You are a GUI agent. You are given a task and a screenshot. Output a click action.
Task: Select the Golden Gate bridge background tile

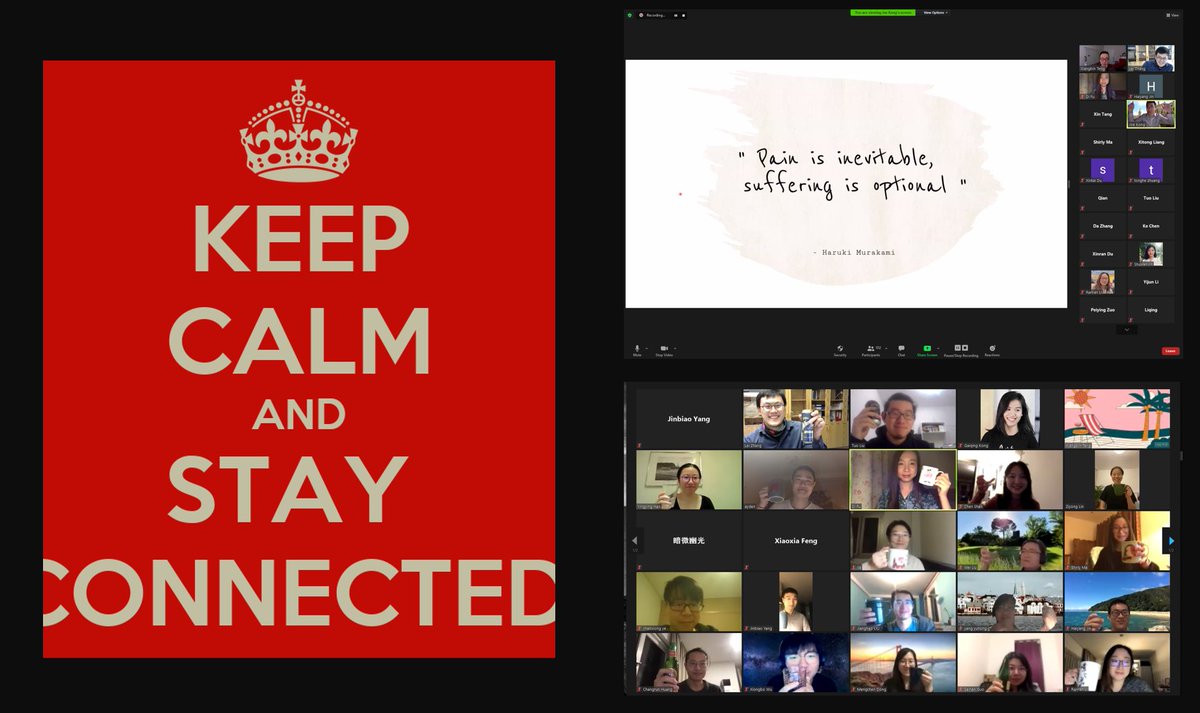(903, 662)
